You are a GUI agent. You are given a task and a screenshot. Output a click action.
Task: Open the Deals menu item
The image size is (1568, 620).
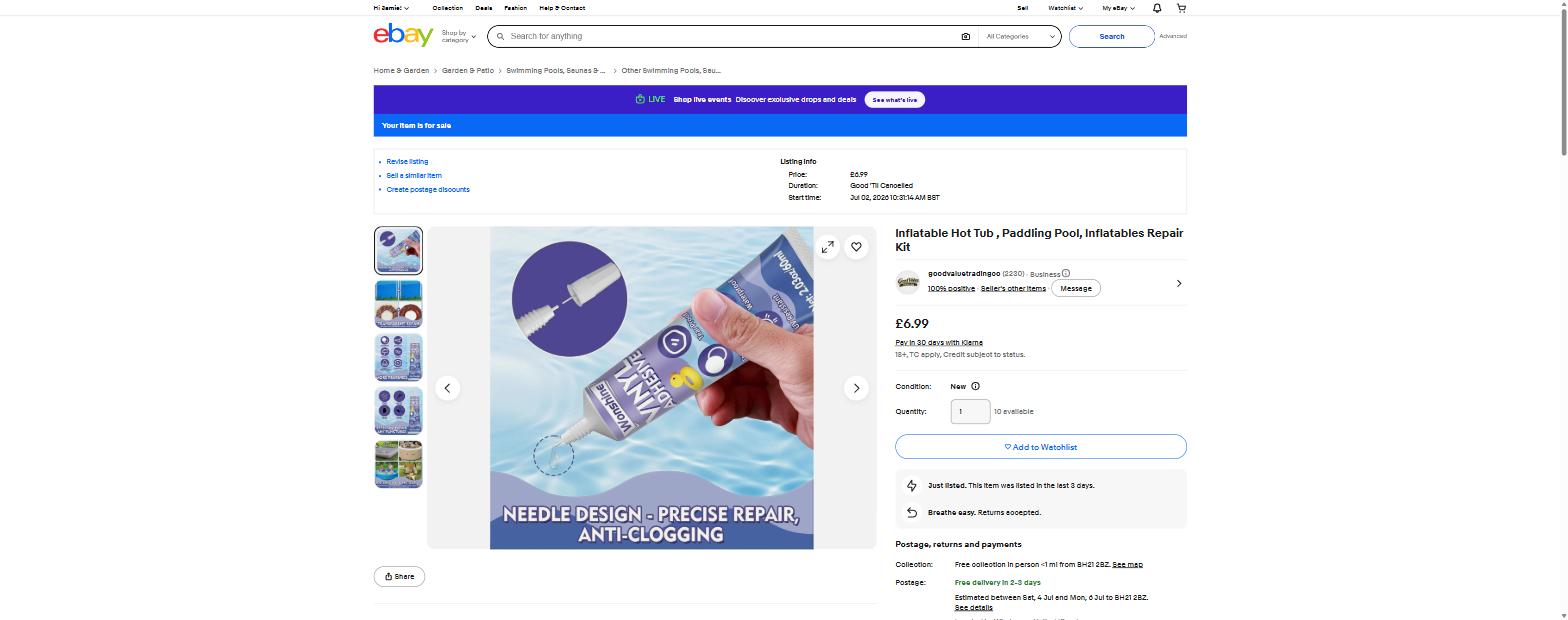click(x=483, y=8)
